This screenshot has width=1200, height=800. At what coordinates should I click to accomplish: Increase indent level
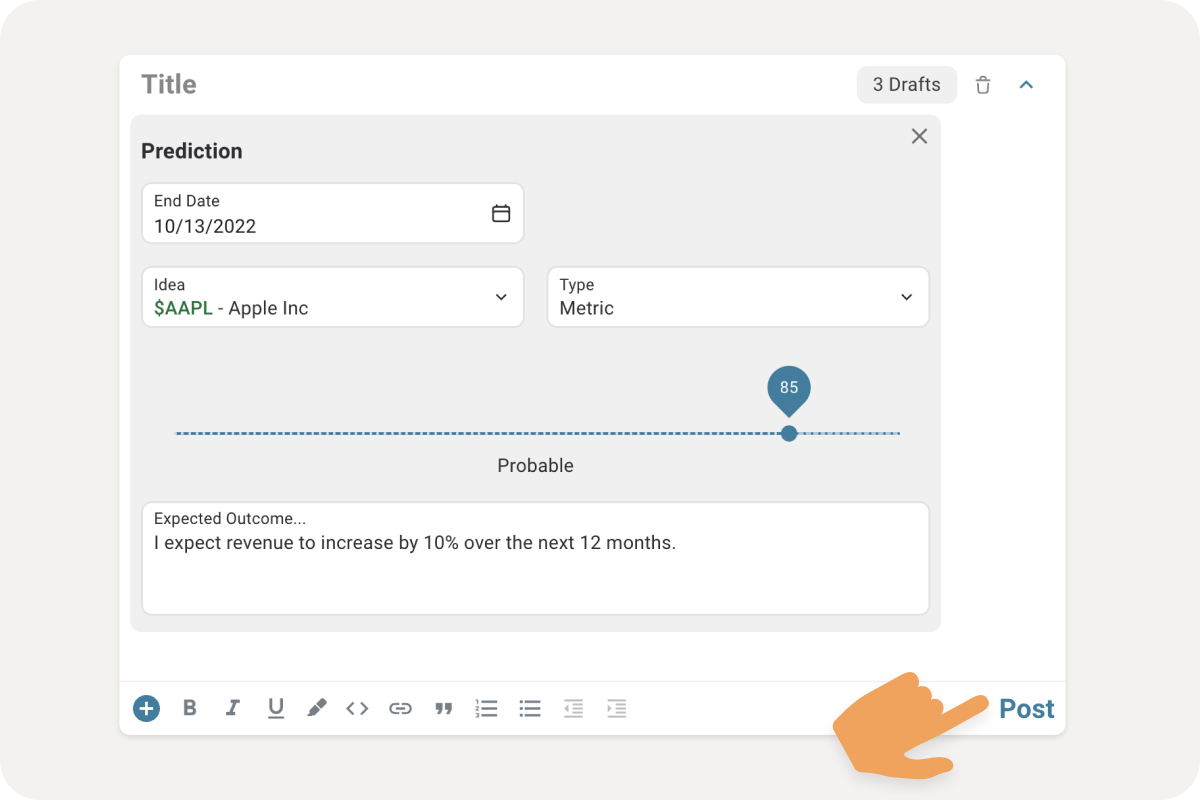616,708
